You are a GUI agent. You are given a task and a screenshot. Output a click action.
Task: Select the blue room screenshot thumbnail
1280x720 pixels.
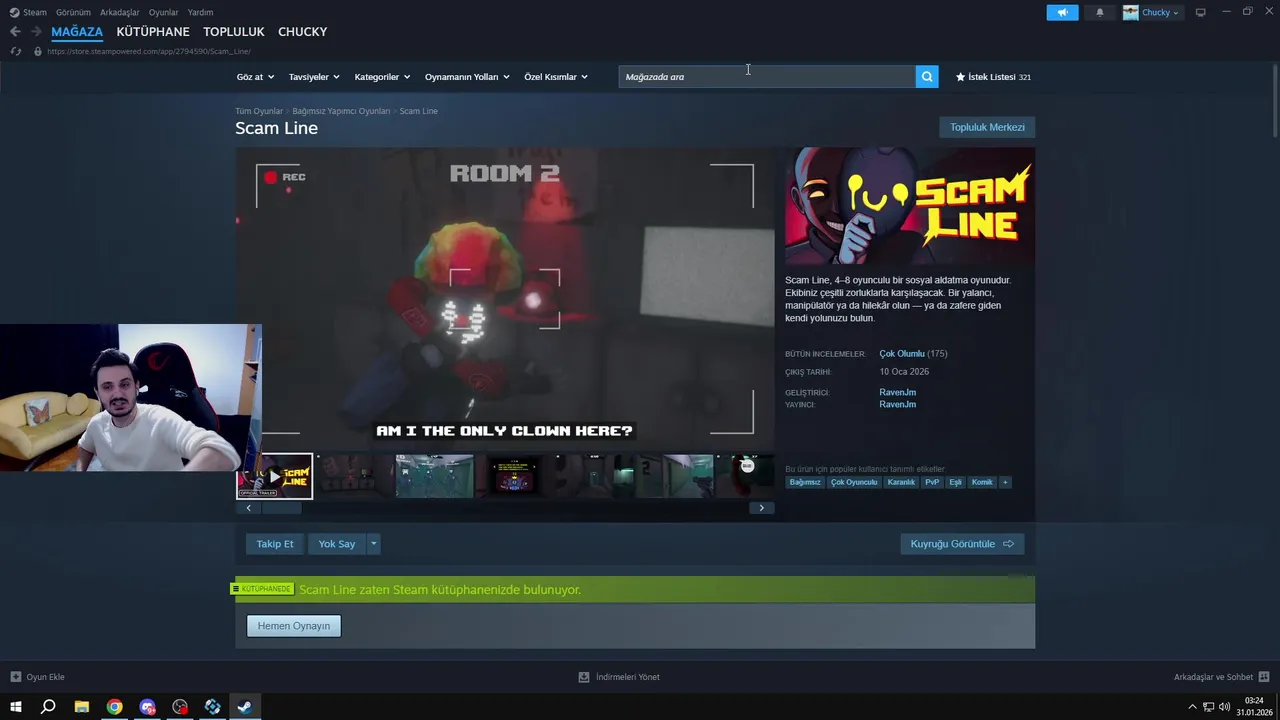pos(435,476)
